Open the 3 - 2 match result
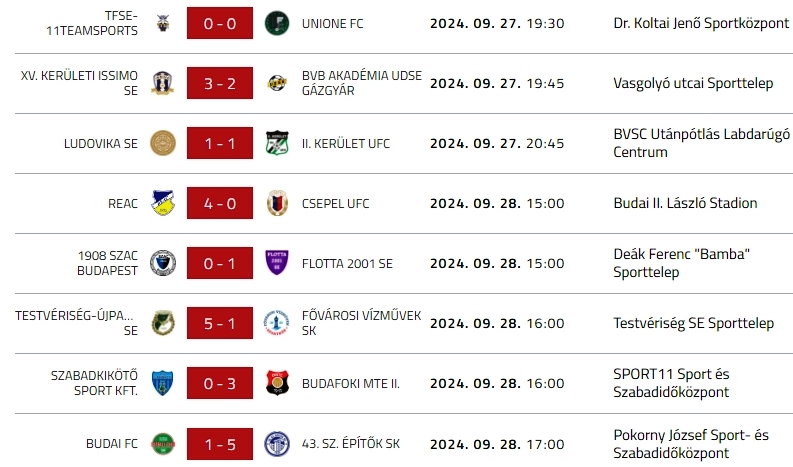 coord(220,83)
